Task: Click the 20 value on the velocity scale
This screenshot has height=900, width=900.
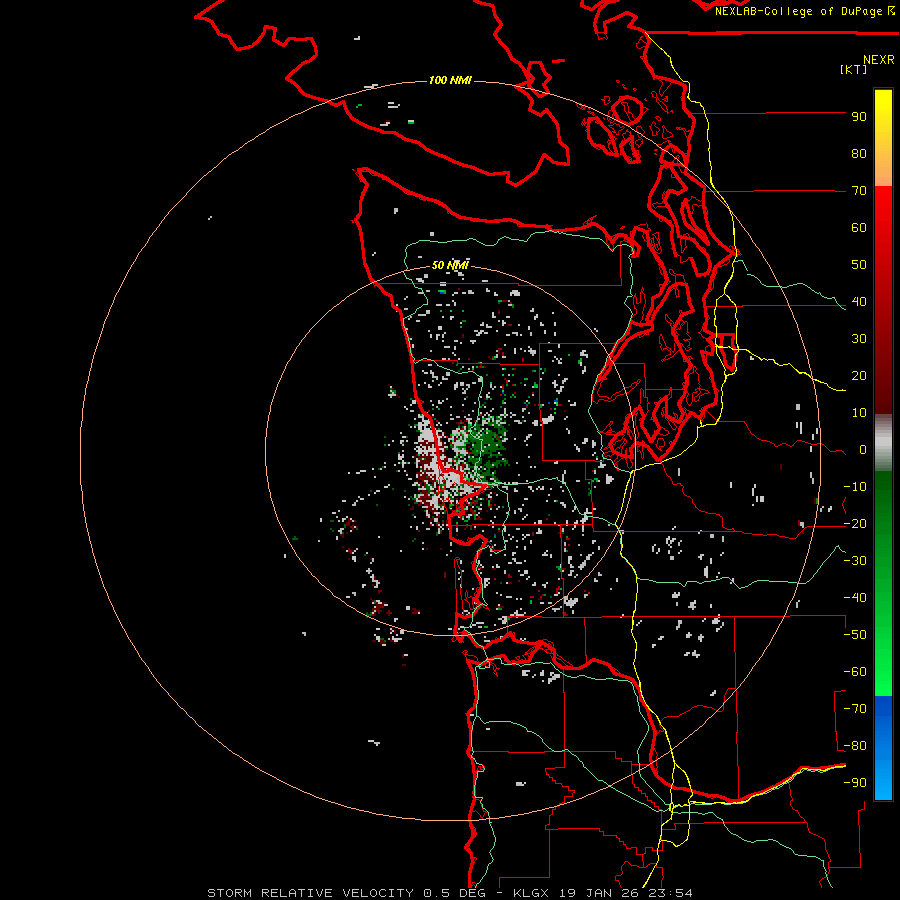Action: [x=859, y=375]
